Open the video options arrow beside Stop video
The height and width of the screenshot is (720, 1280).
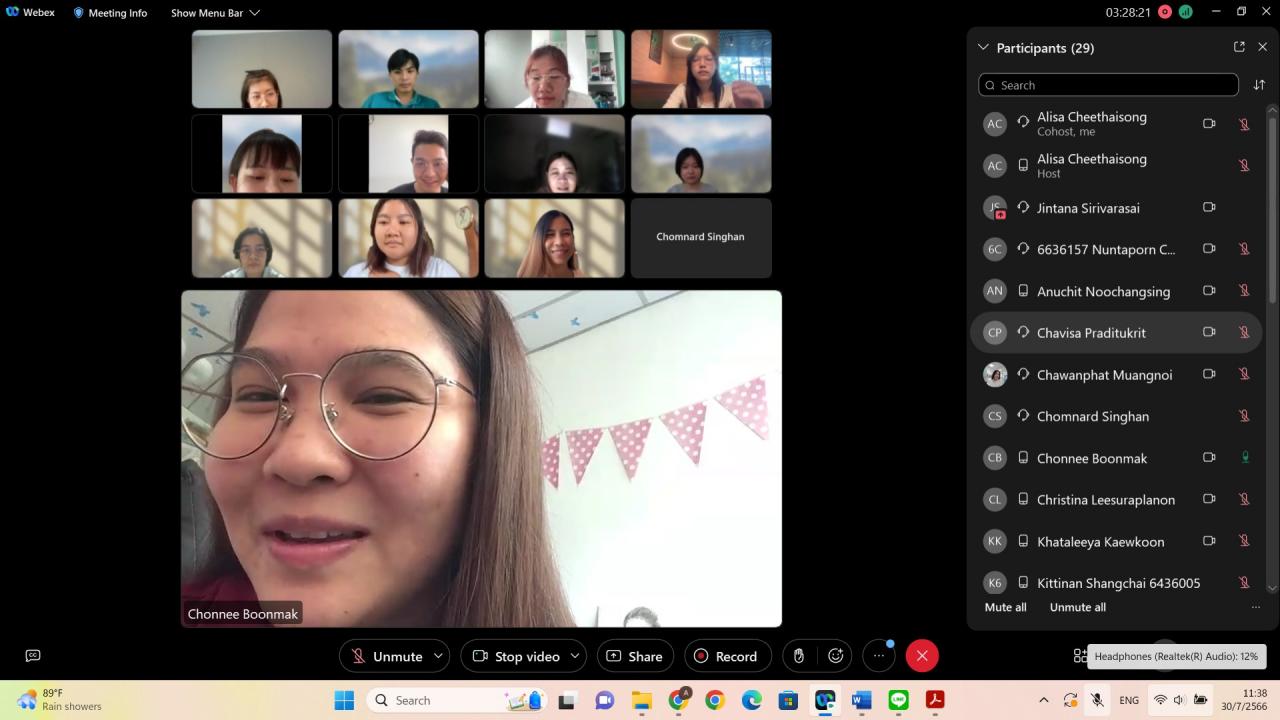(575, 656)
